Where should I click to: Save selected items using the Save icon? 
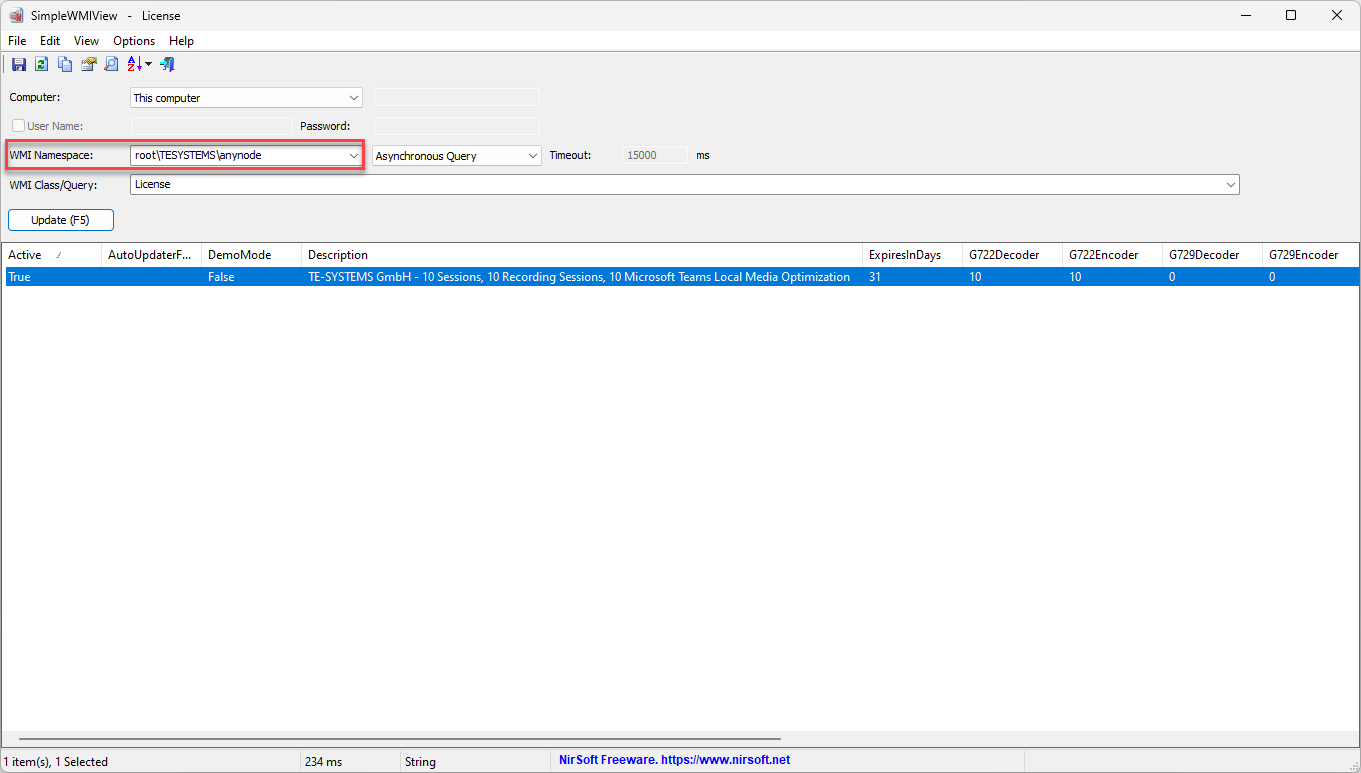point(18,64)
